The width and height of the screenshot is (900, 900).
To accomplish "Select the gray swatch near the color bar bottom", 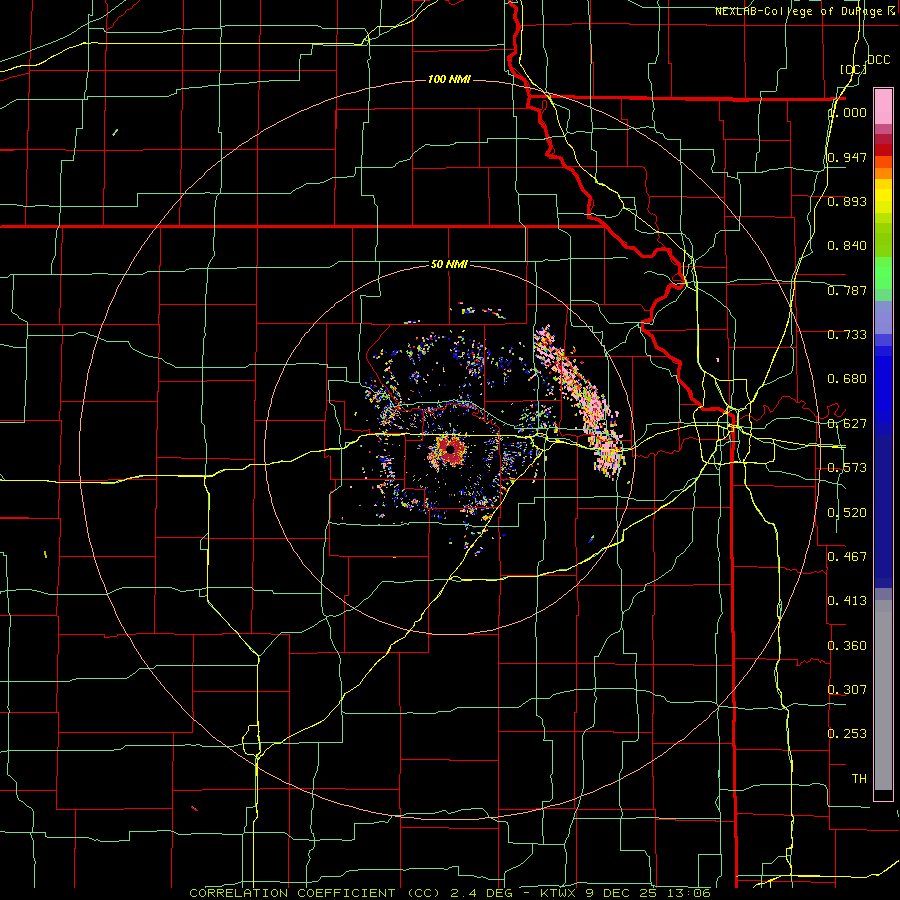I will tap(883, 695).
